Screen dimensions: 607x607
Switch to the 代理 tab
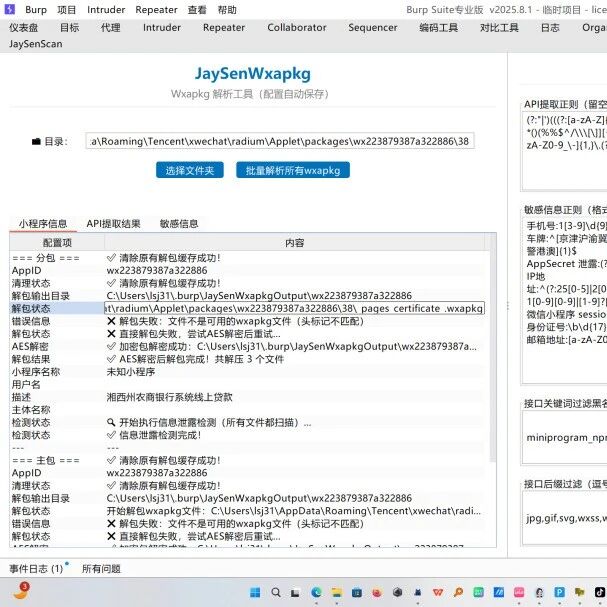point(110,27)
